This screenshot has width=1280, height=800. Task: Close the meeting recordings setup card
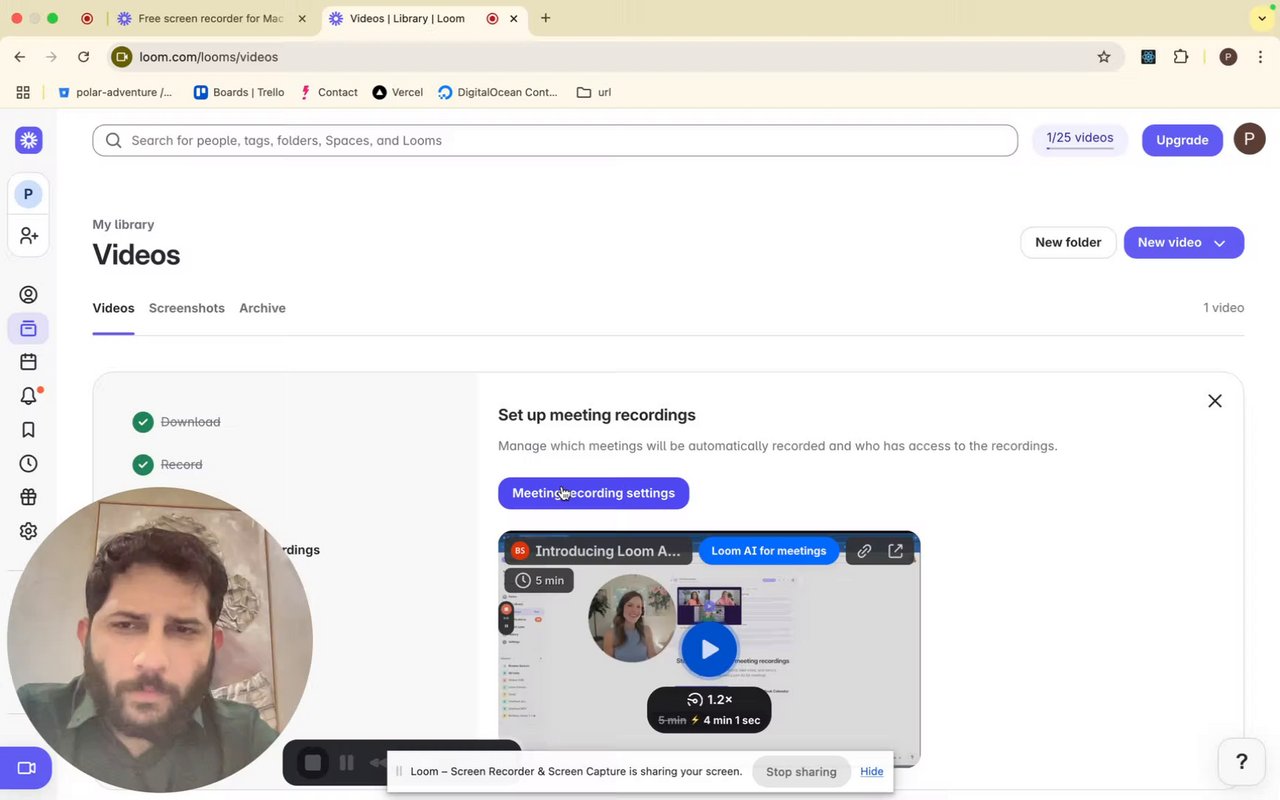point(1214,401)
